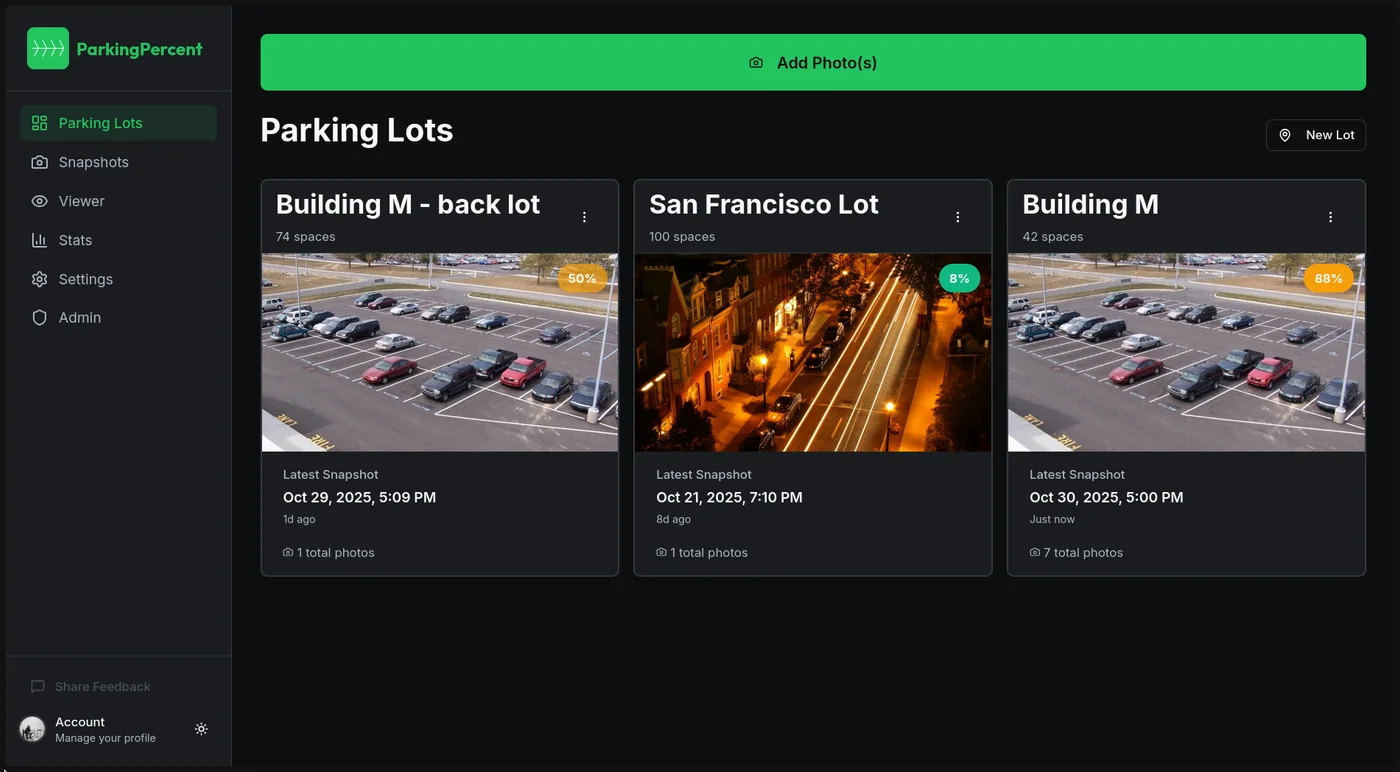Go to Stats in the sidebar

[75, 240]
